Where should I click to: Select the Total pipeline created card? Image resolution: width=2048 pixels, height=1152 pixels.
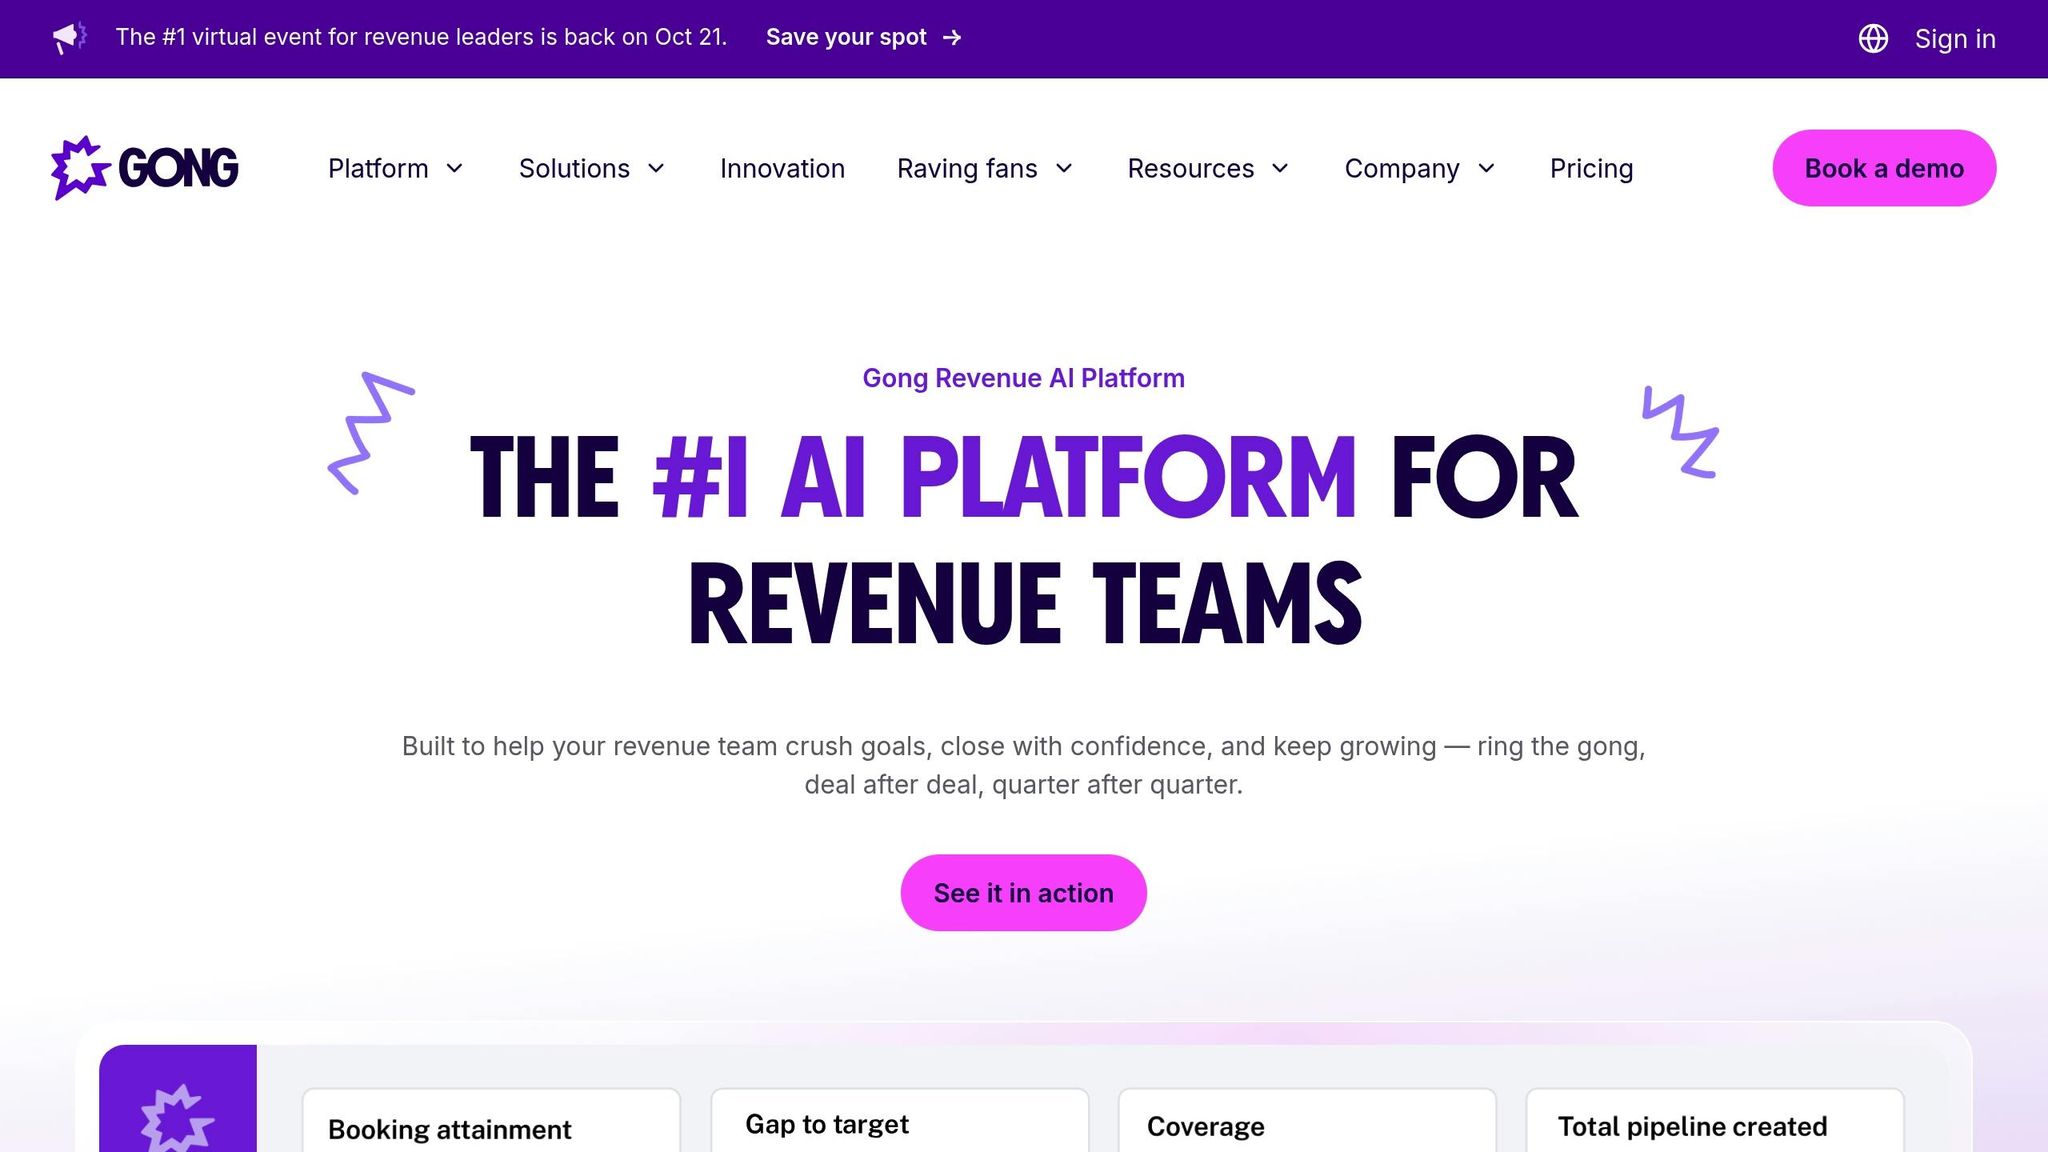click(x=1714, y=1126)
